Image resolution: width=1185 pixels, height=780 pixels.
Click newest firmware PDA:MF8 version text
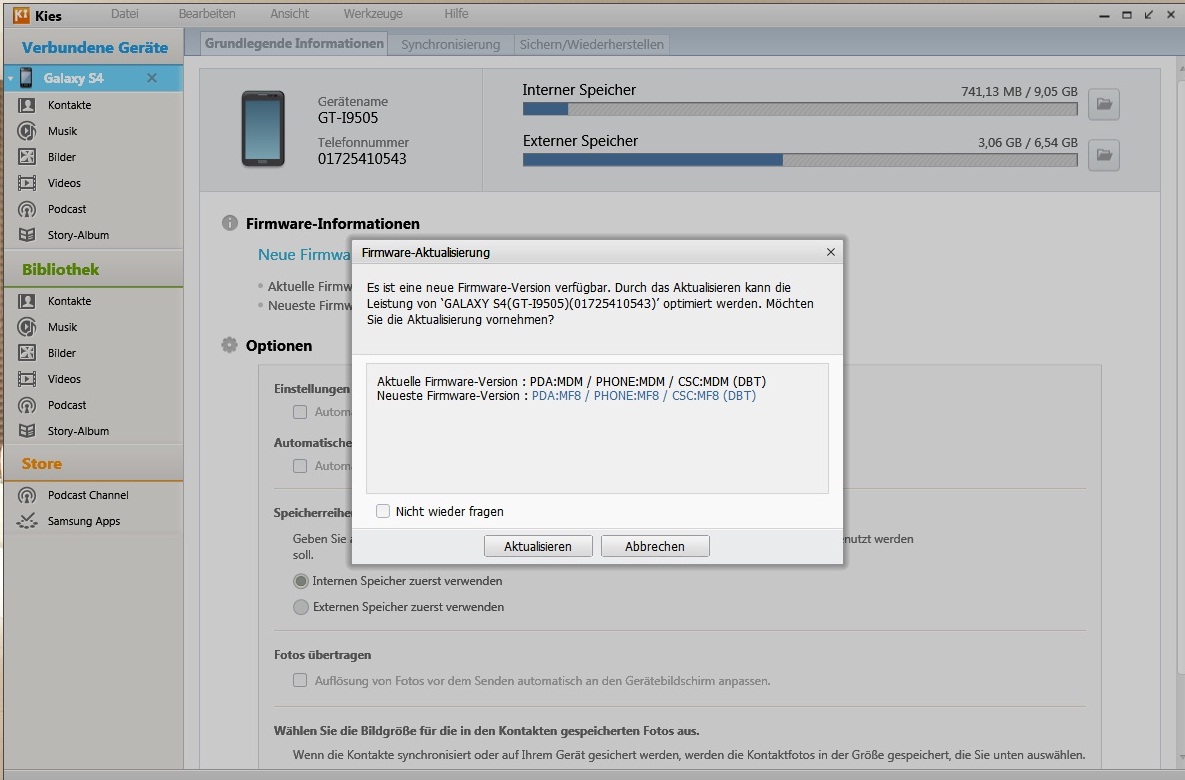[644, 395]
